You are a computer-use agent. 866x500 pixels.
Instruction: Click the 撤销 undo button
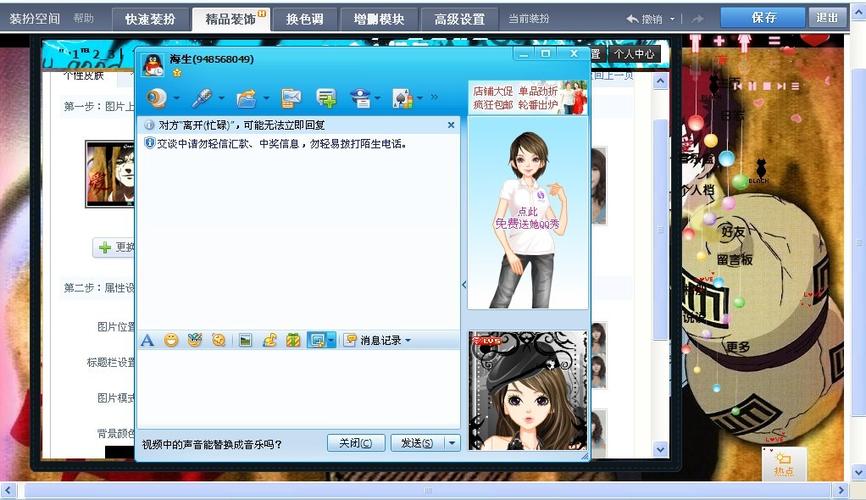point(645,19)
